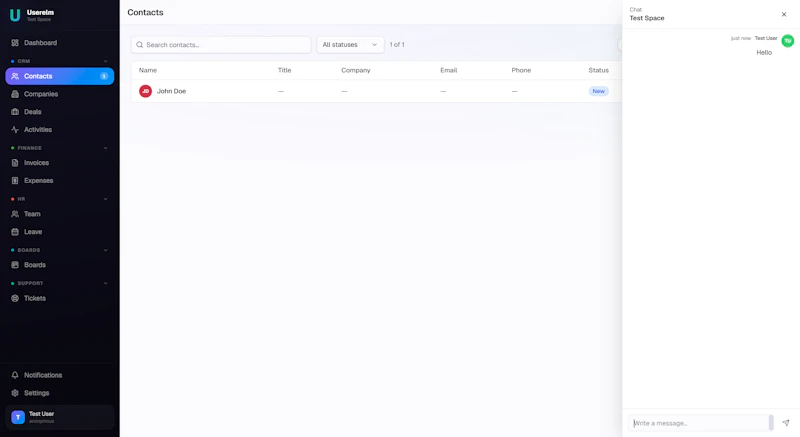Open Invoices page

point(59,163)
